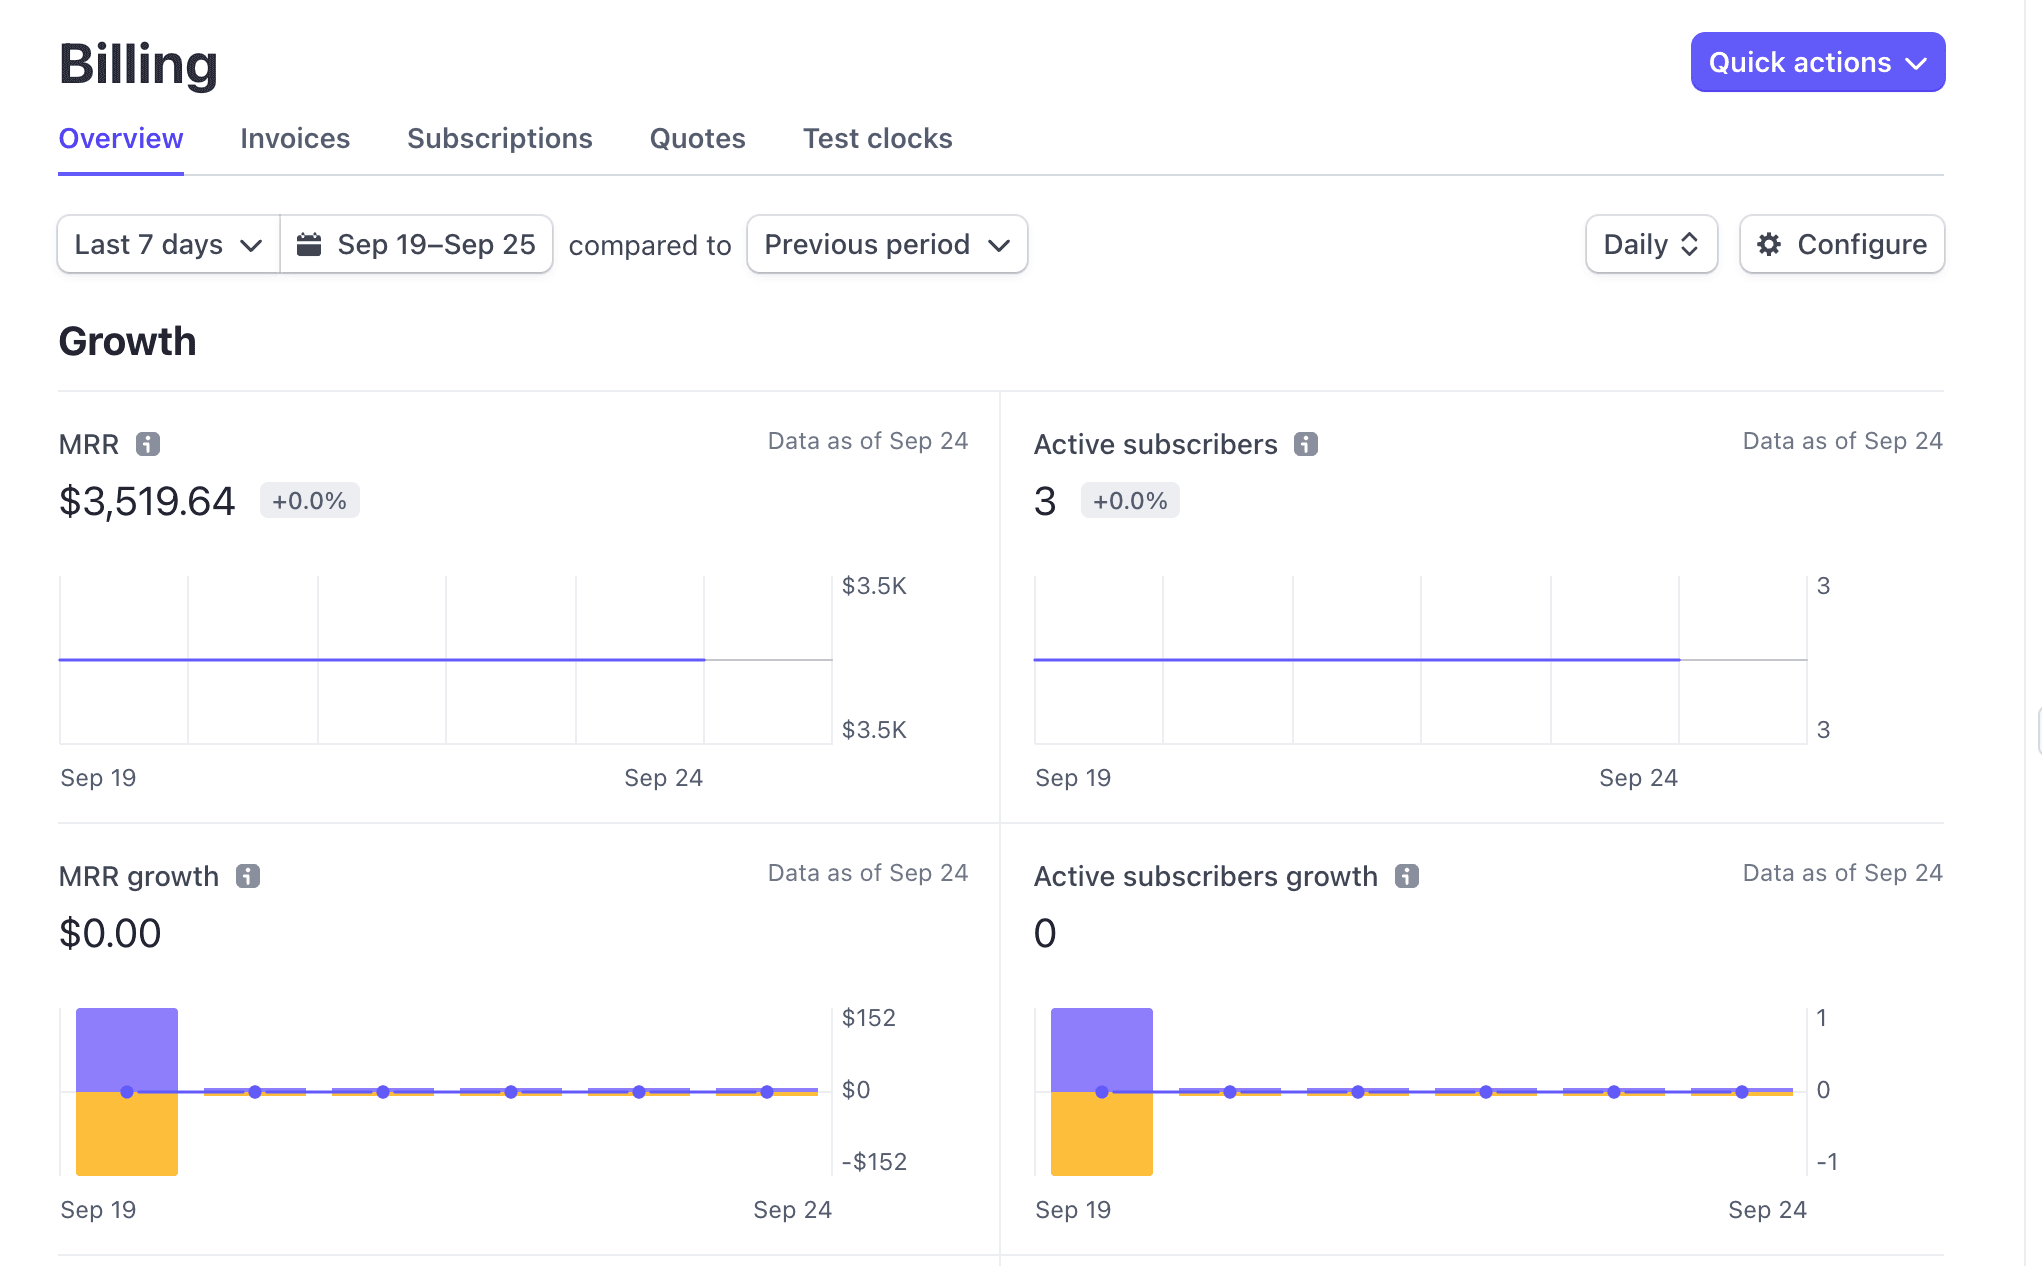Click Active subscribers growth info icon

pyautogui.click(x=1407, y=876)
